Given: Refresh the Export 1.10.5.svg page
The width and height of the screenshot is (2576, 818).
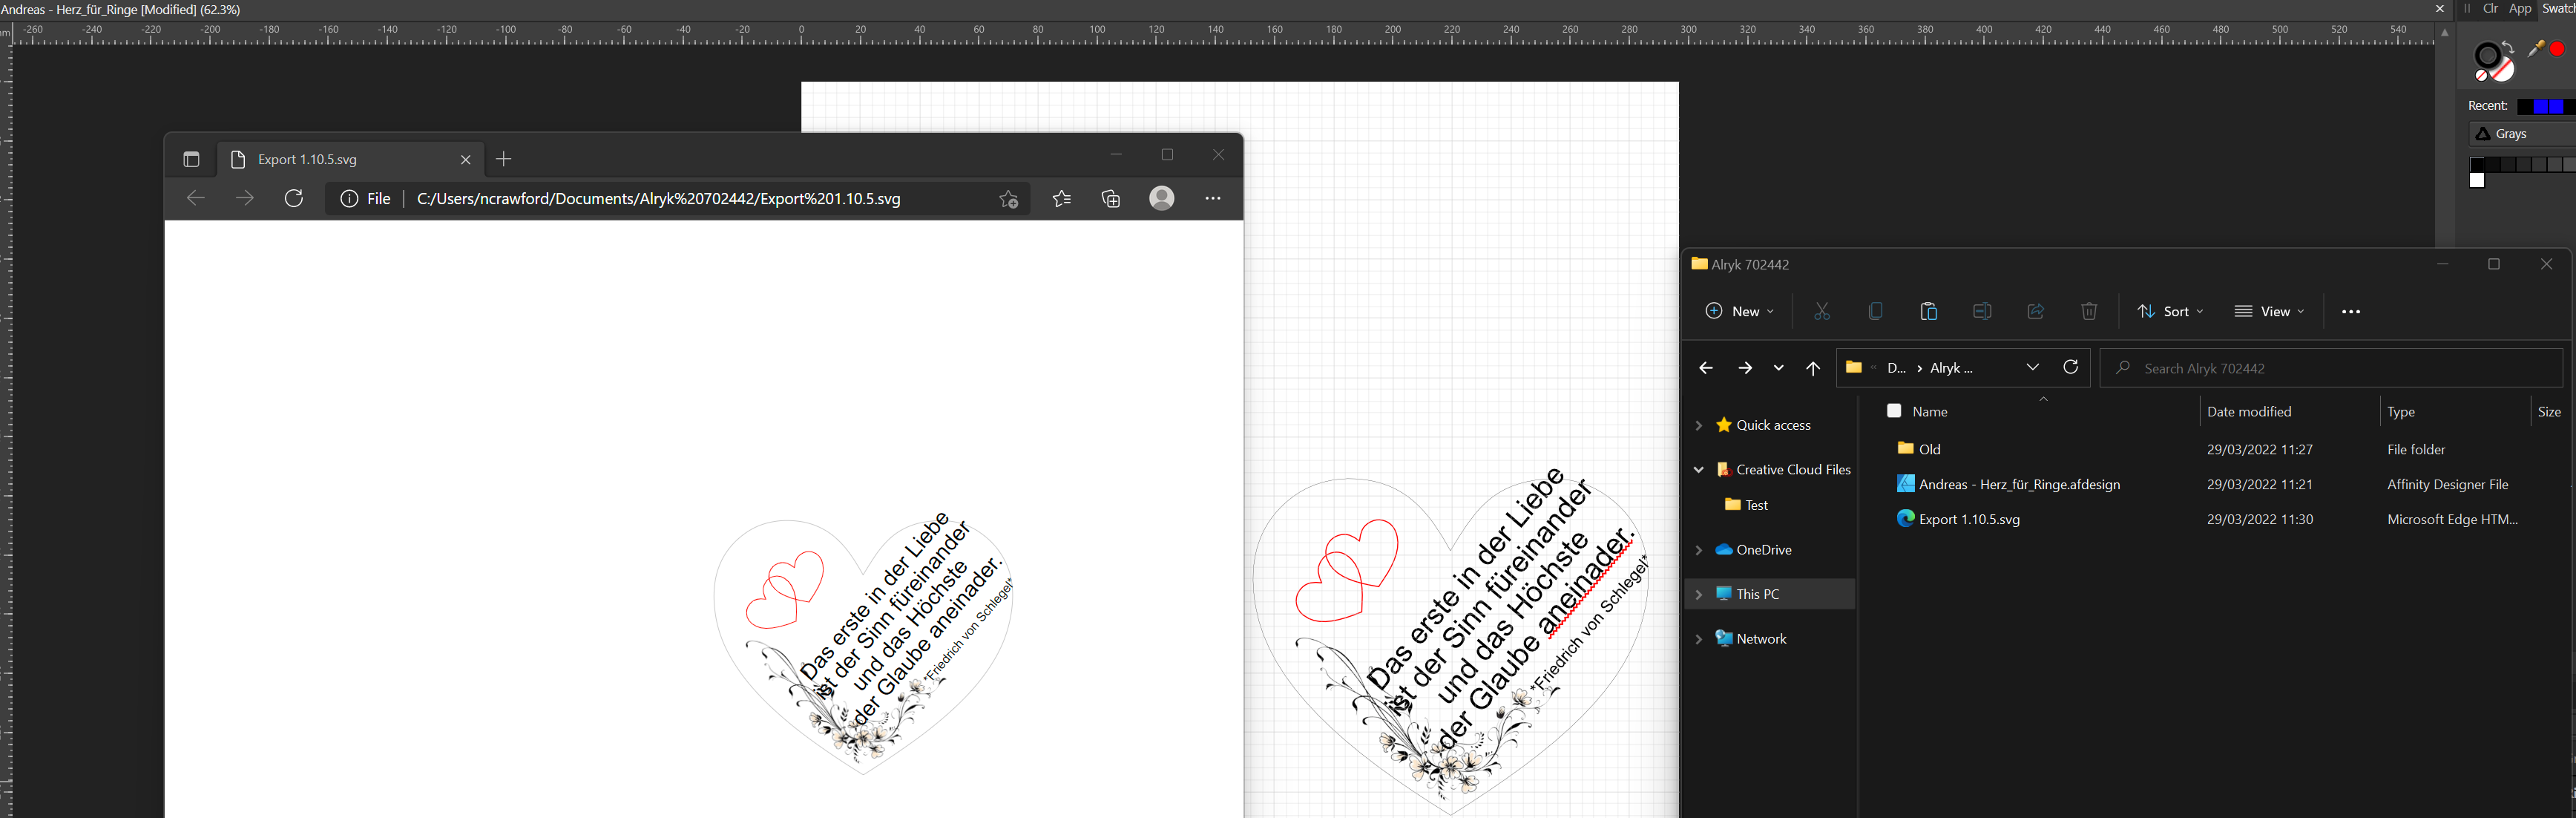Looking at the screenshot, I should 293,198.
